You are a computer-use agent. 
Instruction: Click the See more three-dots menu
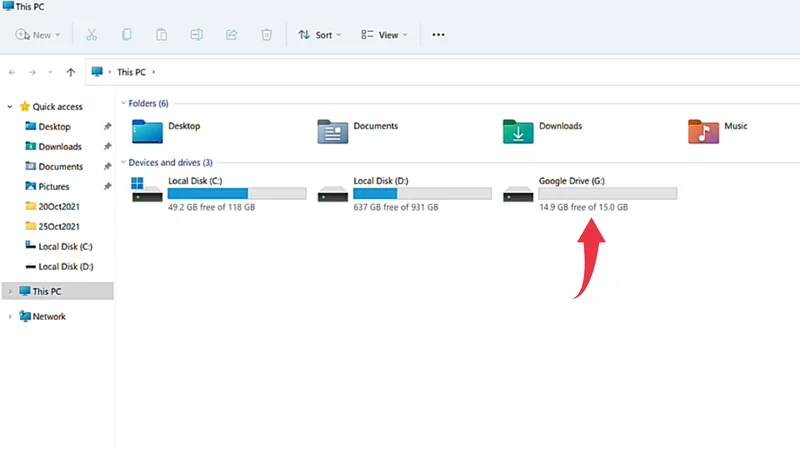coord(438,34)
